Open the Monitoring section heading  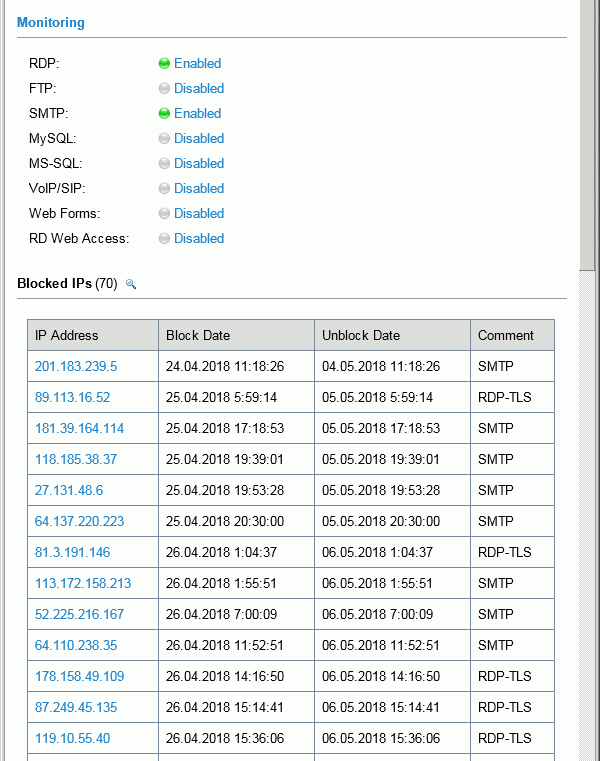tap(51, 23)
